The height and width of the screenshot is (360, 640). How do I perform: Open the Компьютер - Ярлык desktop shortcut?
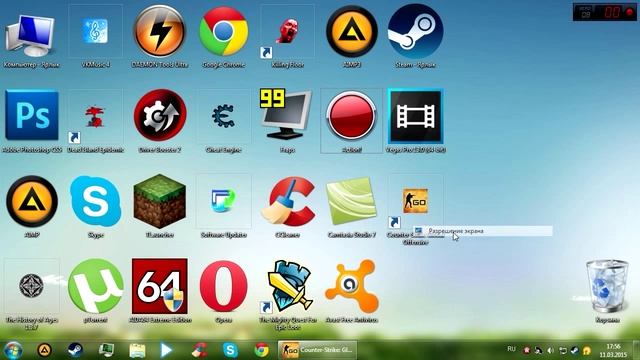(x=31, y=36)
